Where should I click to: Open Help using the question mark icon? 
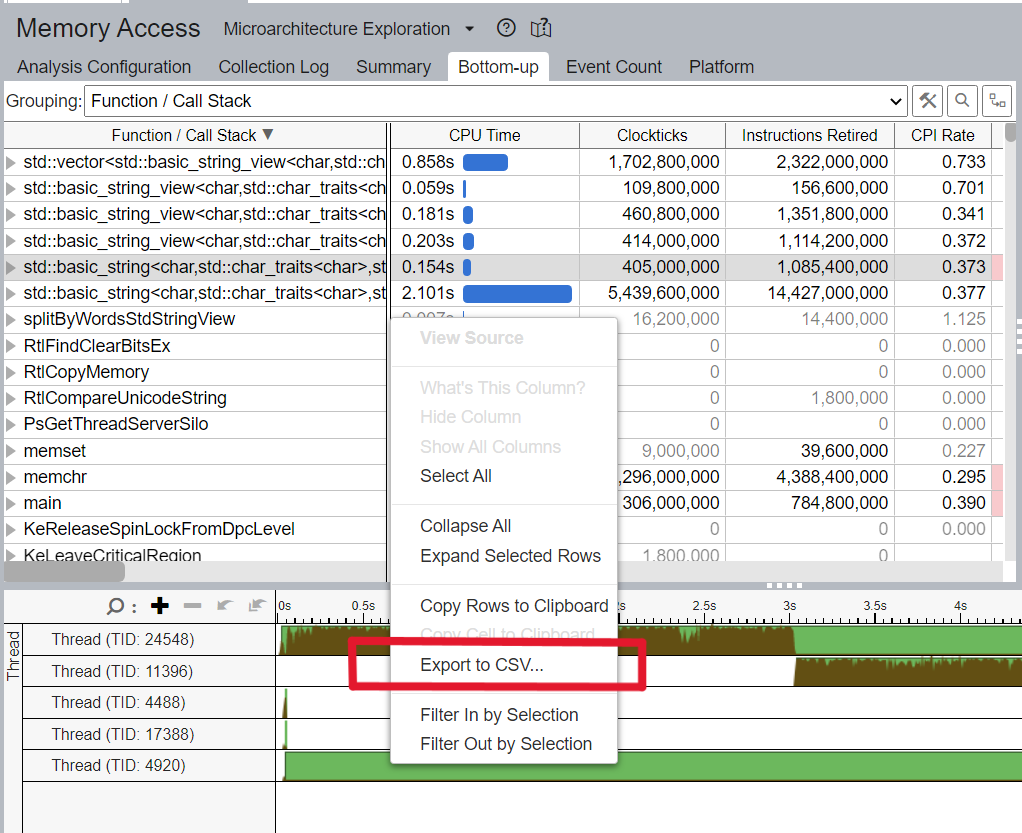(x=506, y=28)
